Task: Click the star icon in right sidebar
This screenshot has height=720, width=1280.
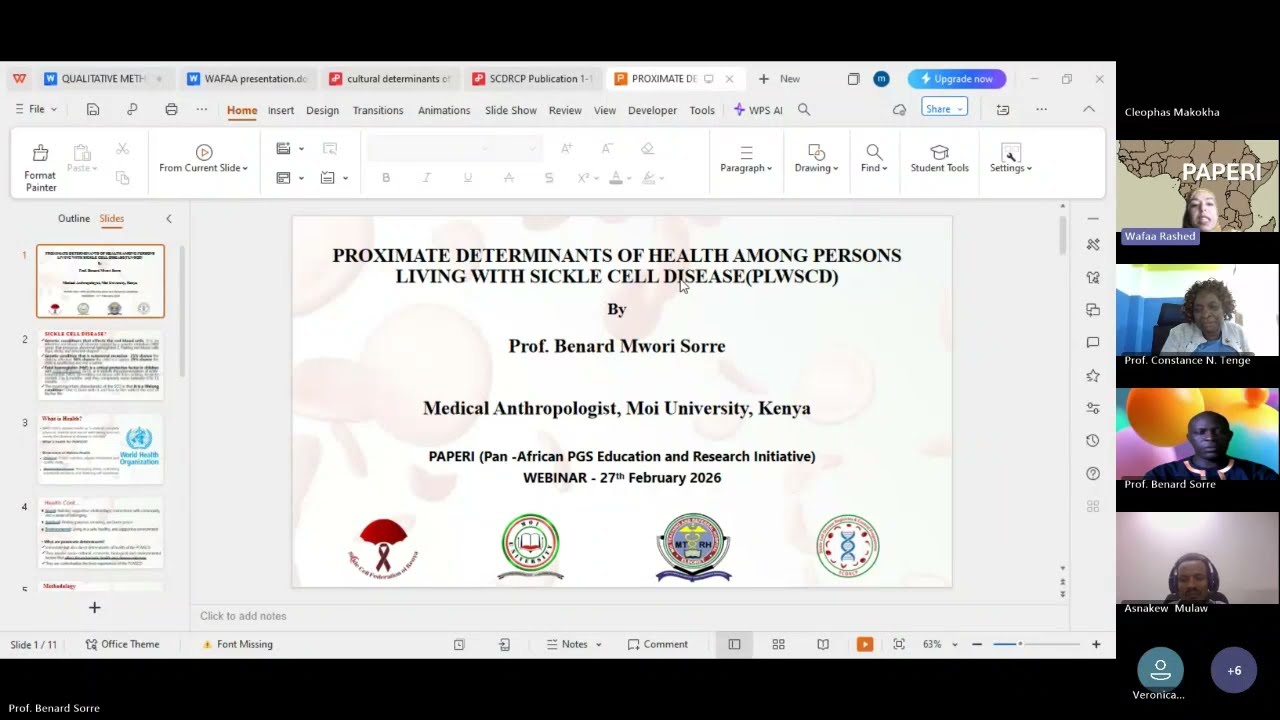Action: click(x=1093, y=376)
